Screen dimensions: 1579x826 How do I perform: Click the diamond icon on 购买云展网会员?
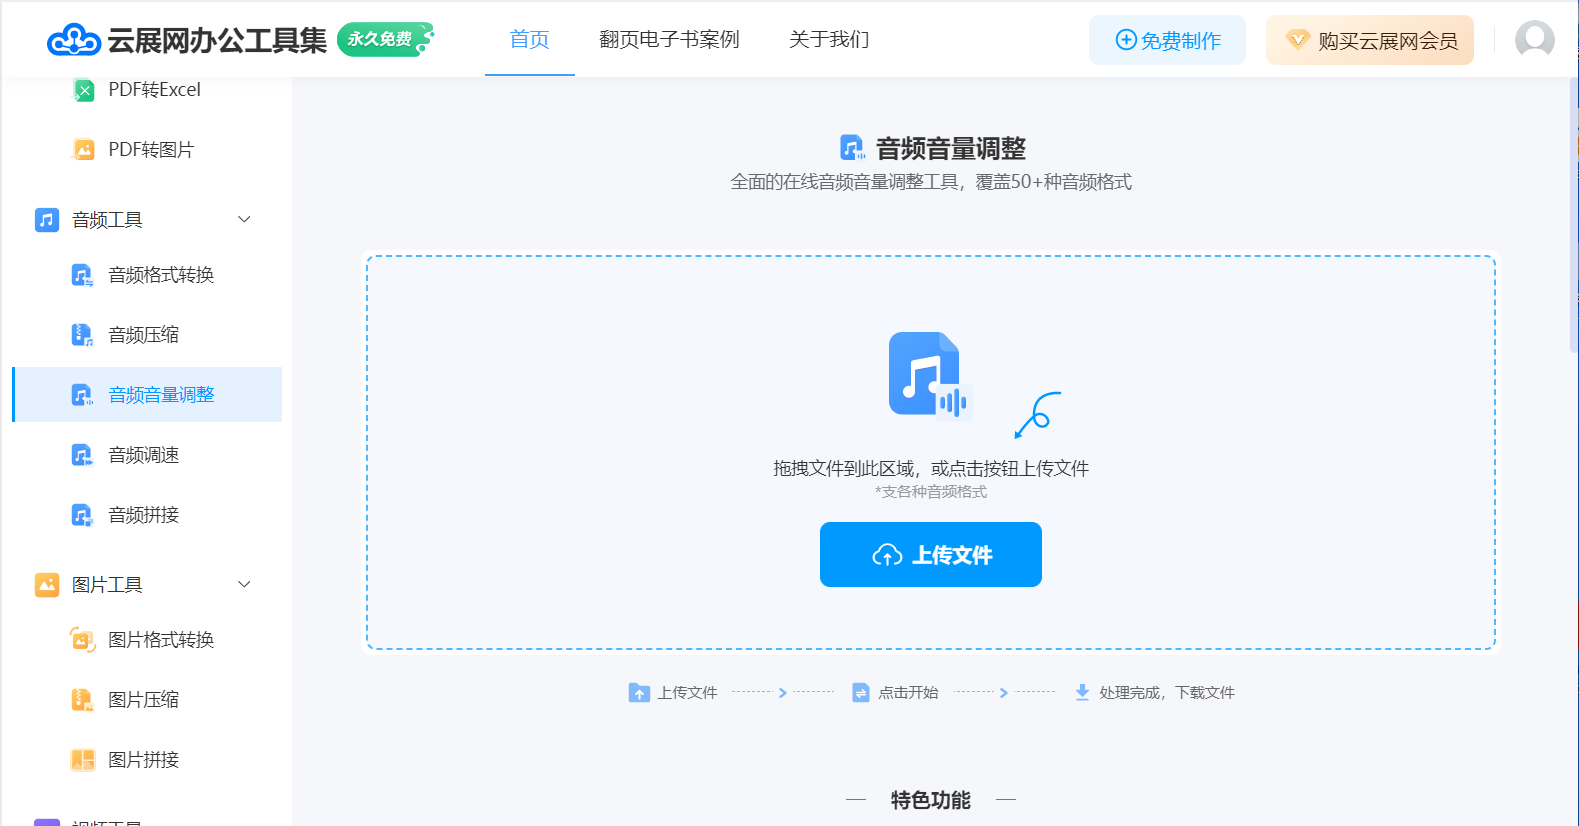click(1298, 40)
